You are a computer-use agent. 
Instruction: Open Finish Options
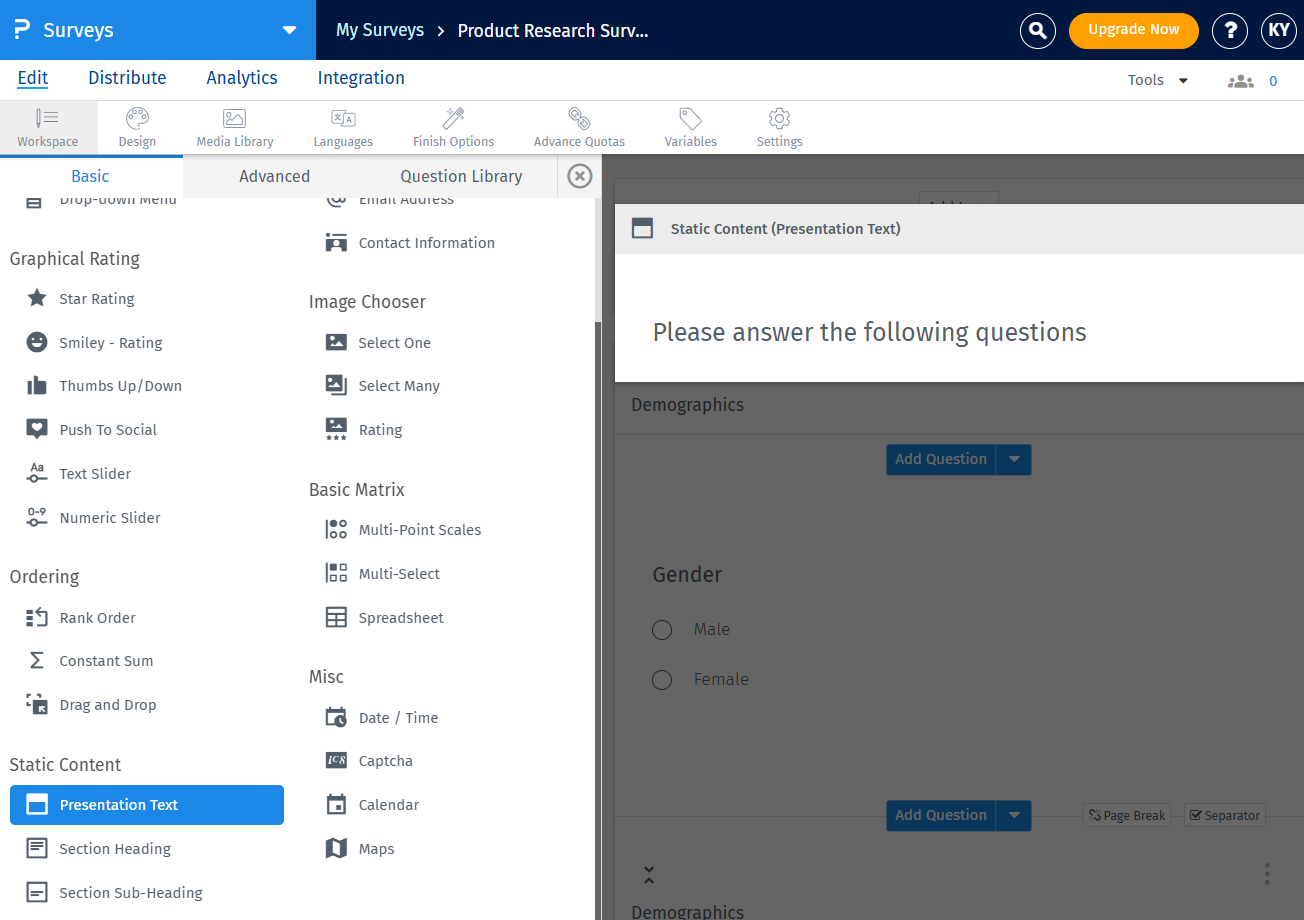[453, 128]
